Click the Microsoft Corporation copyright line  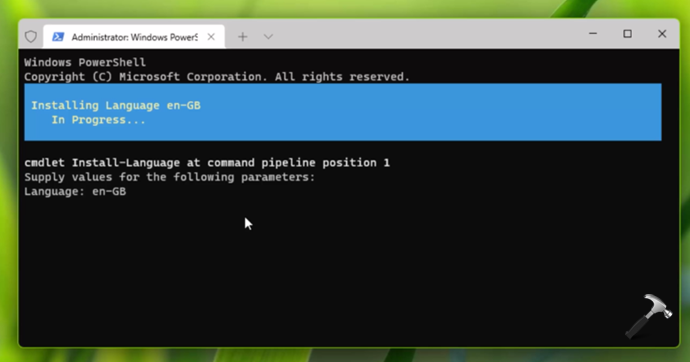tap(217, 77)
